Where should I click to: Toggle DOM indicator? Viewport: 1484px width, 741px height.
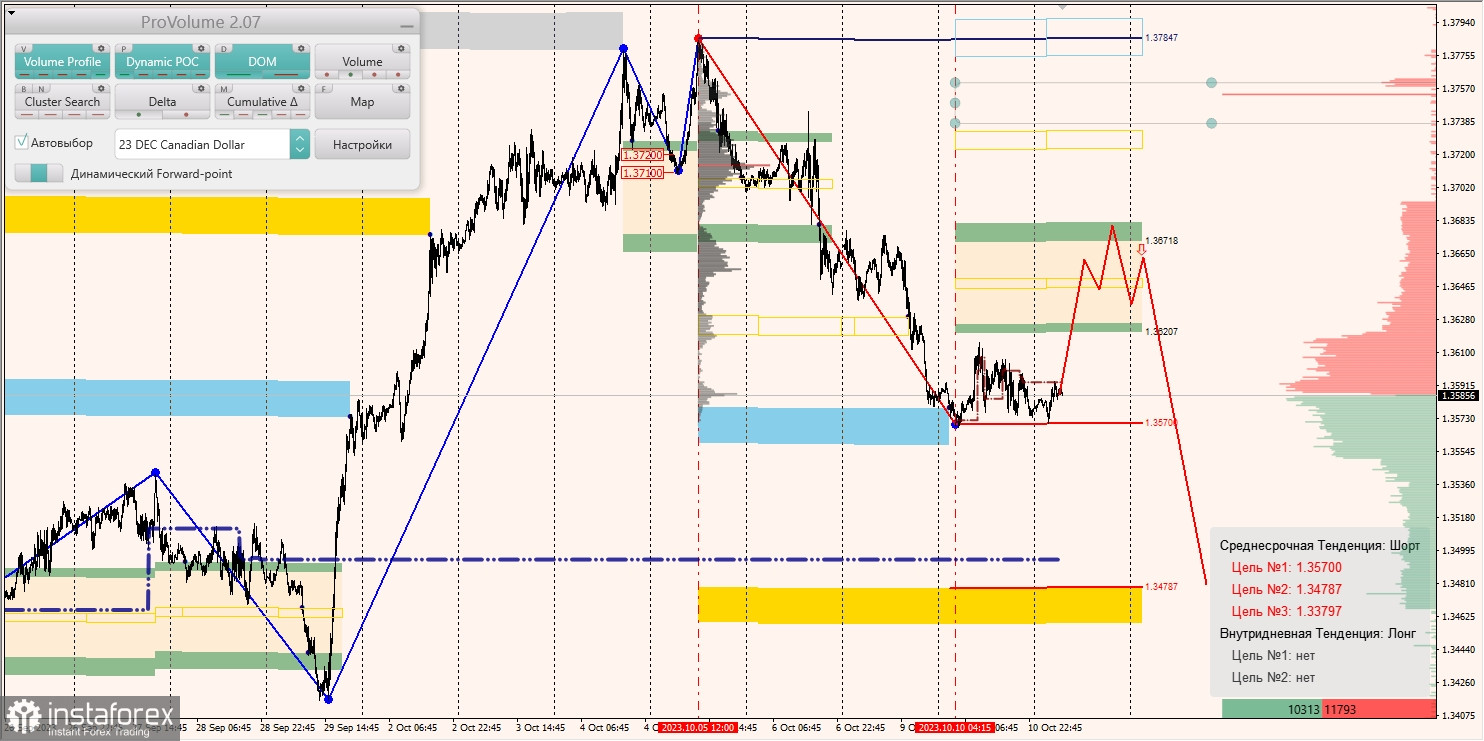click(x=262, y=62)
